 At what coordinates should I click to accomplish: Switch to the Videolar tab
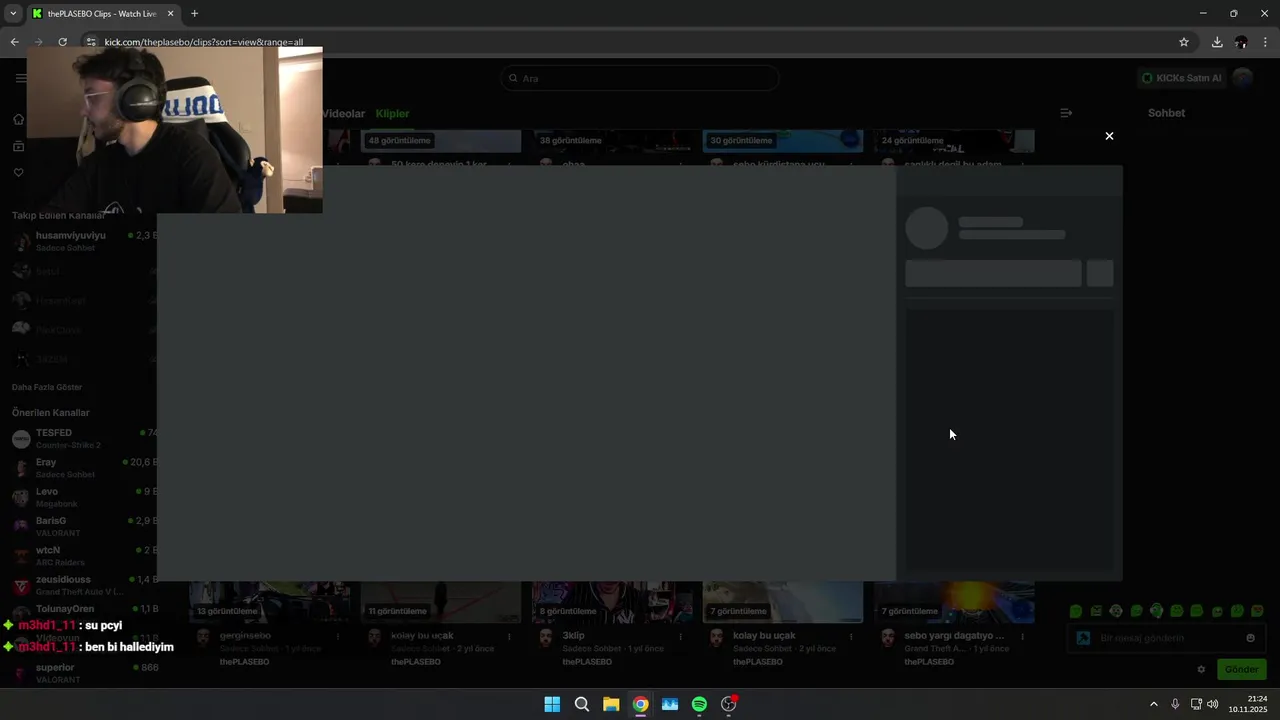(343, 113)
